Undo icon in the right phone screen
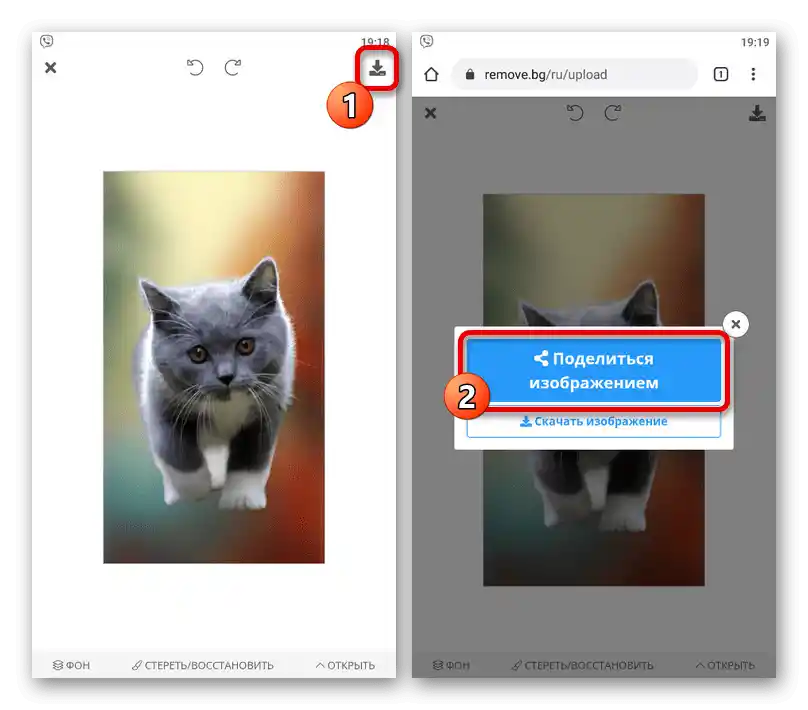Image resolution: width=808 pixels, height=710 pixels. tap(575, 113)
